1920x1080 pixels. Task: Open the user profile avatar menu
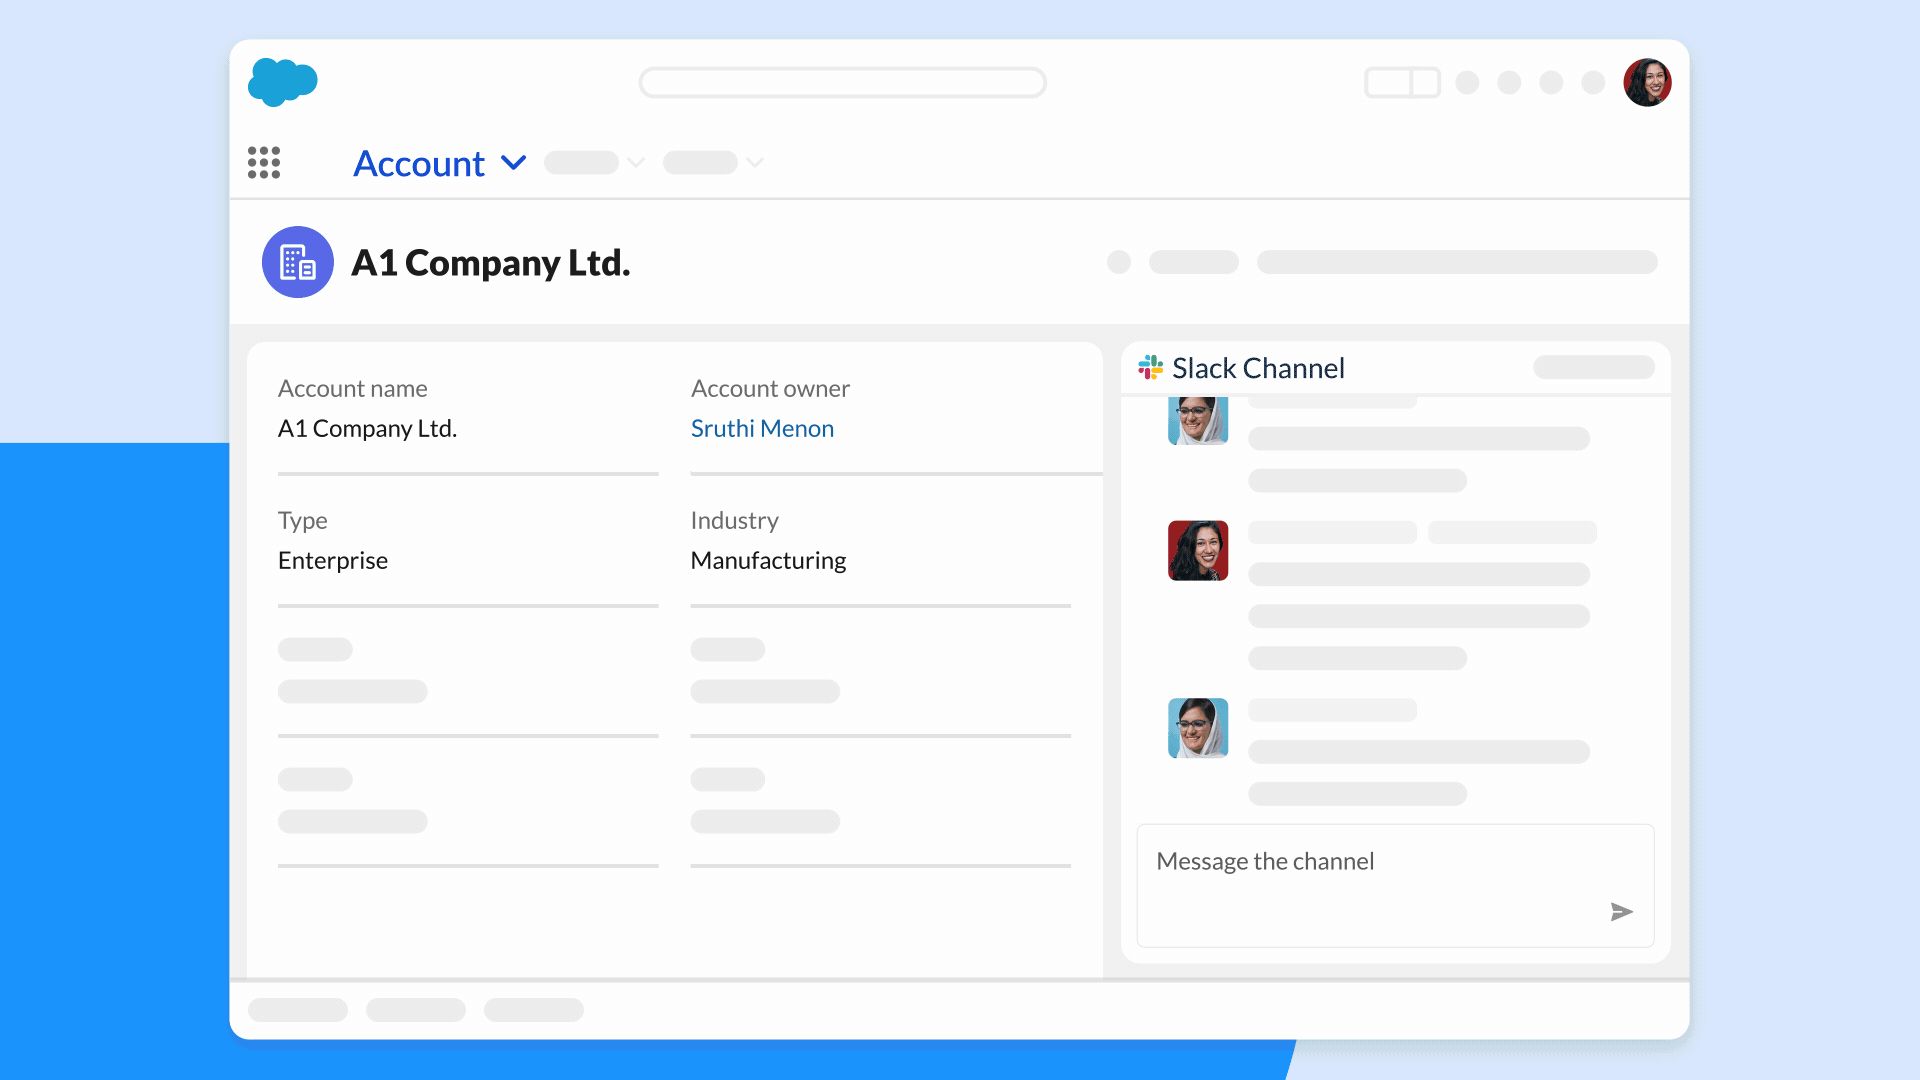tap(1647, 82)
